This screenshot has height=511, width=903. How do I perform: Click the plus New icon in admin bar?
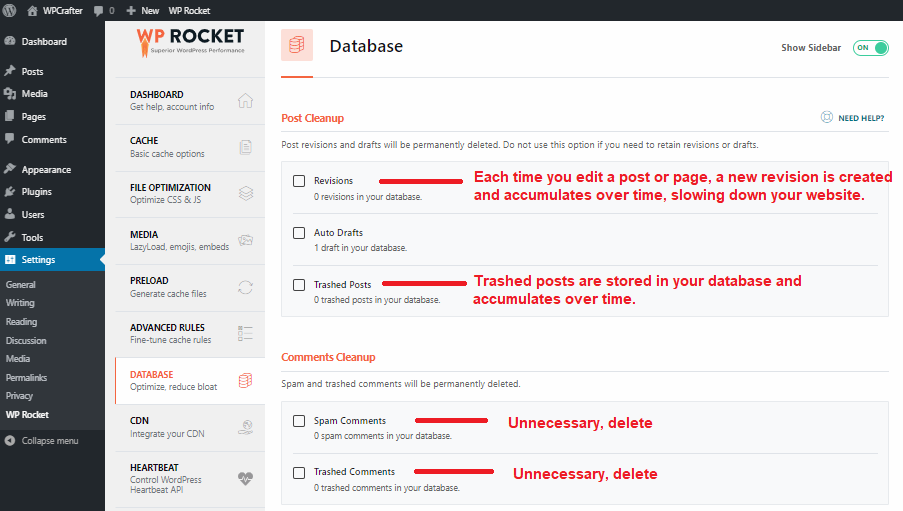[x=131, y=10]
